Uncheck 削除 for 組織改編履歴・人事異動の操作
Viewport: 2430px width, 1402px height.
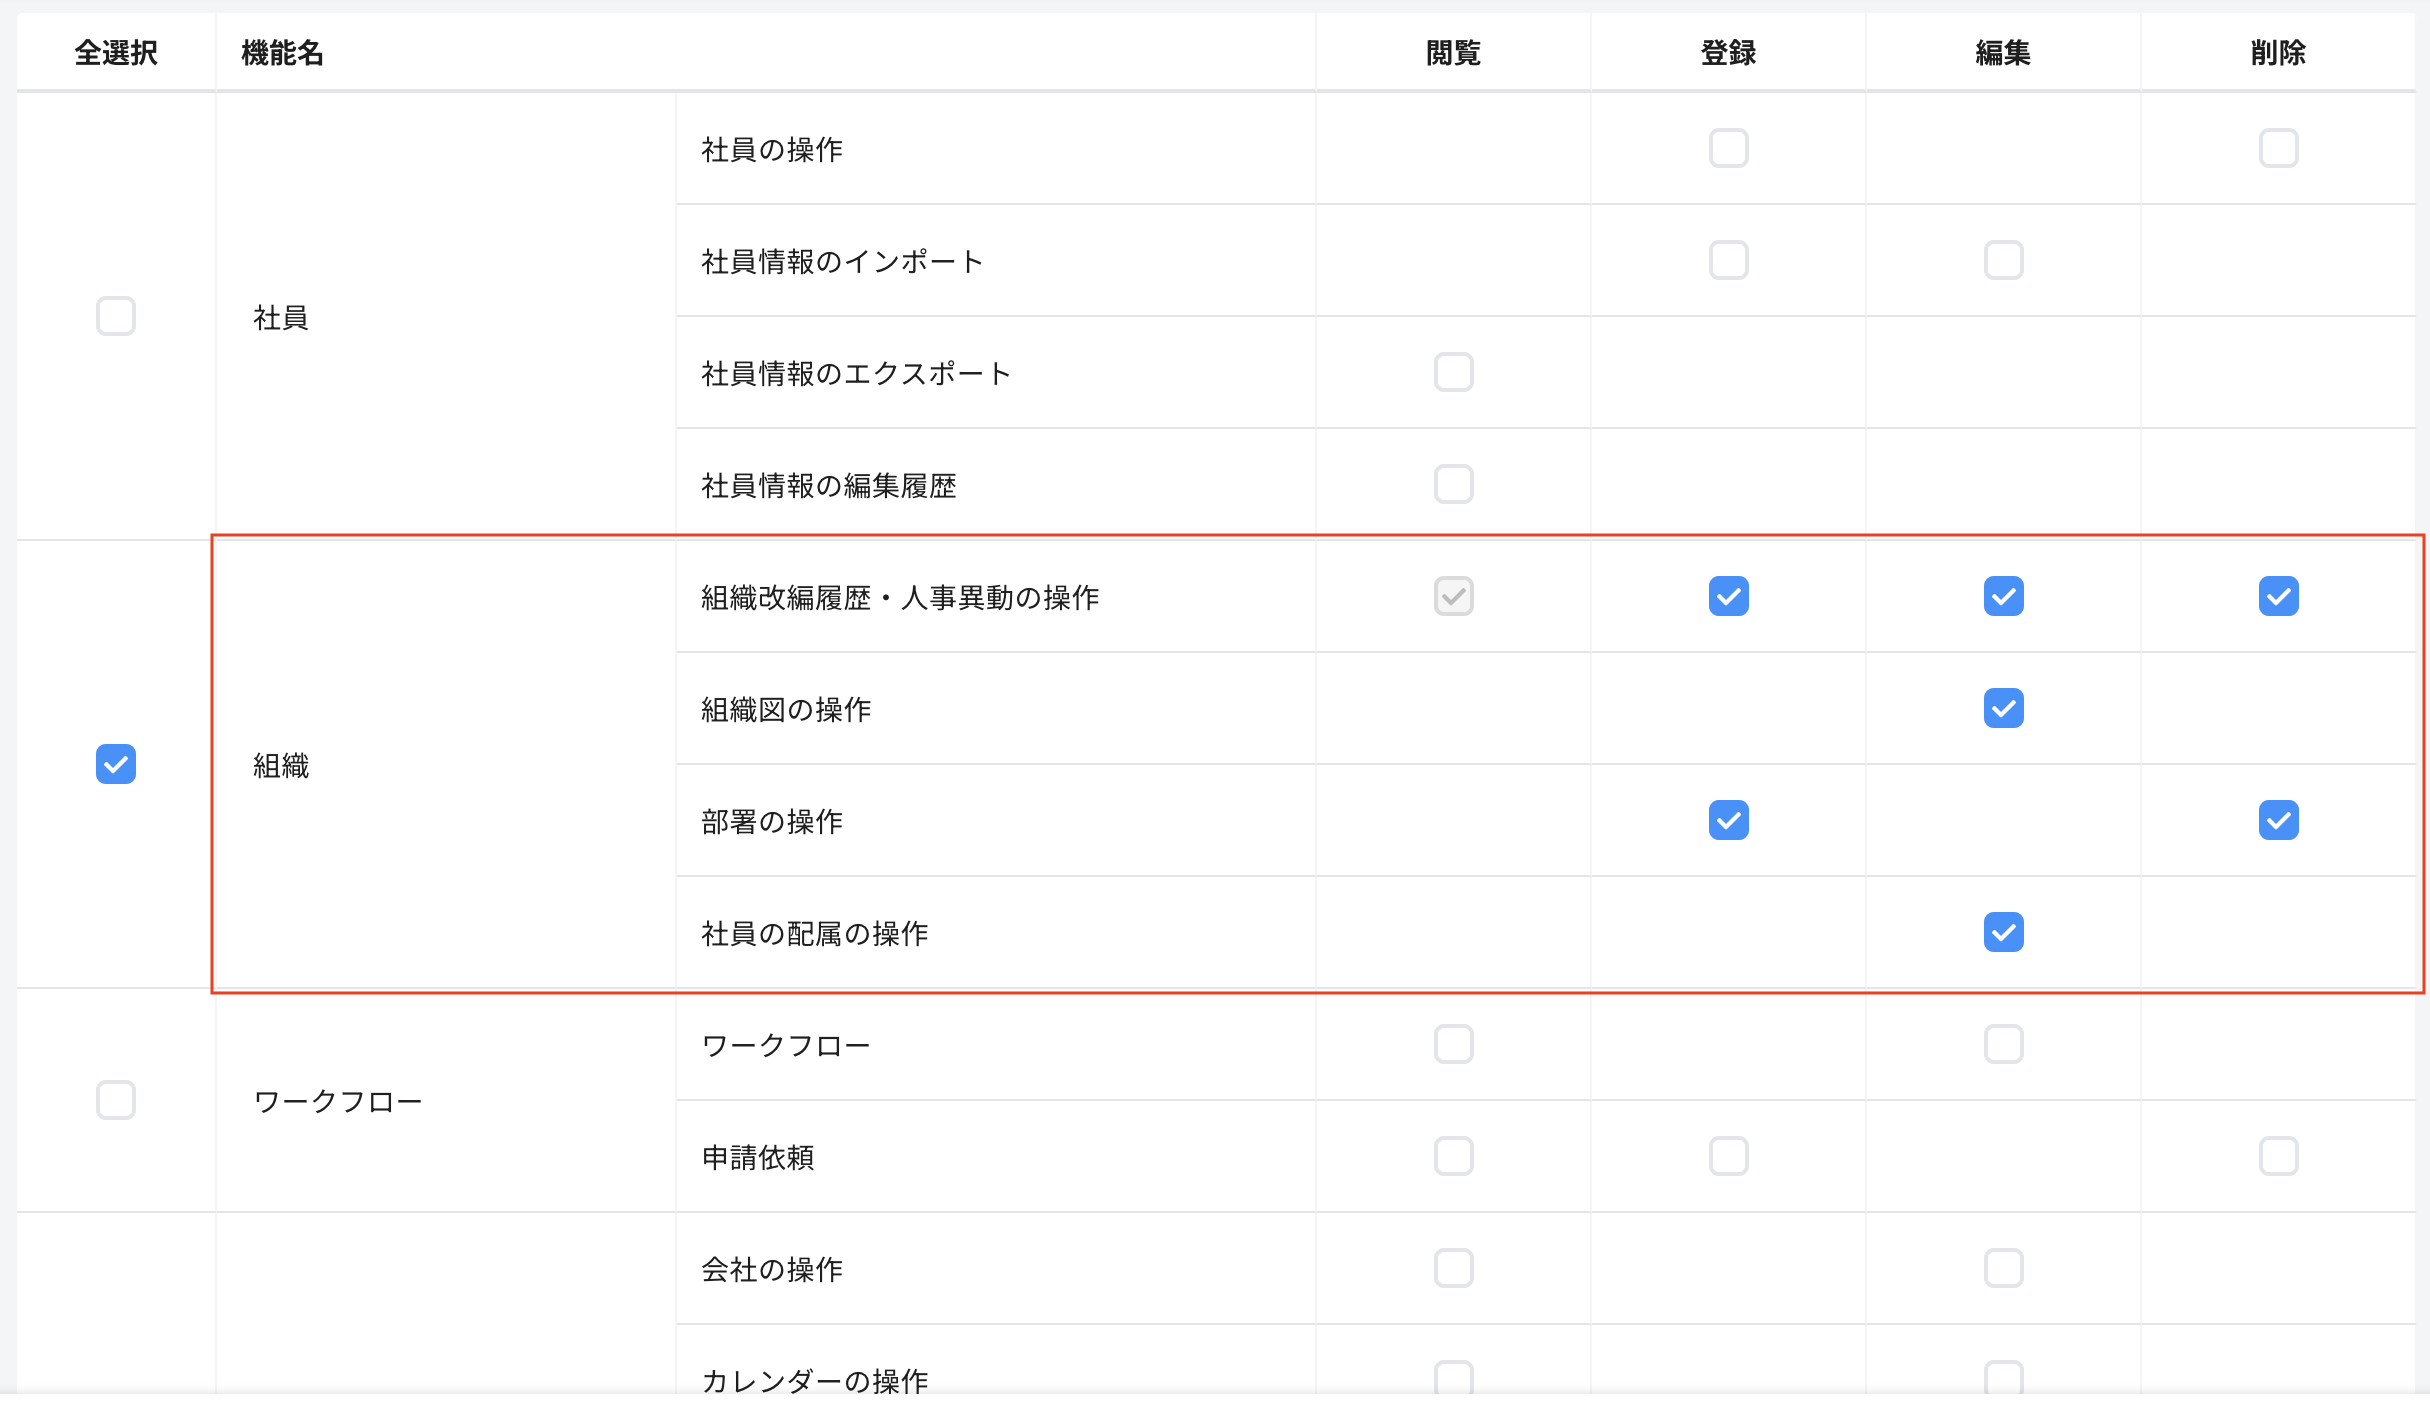point(2278,596)
